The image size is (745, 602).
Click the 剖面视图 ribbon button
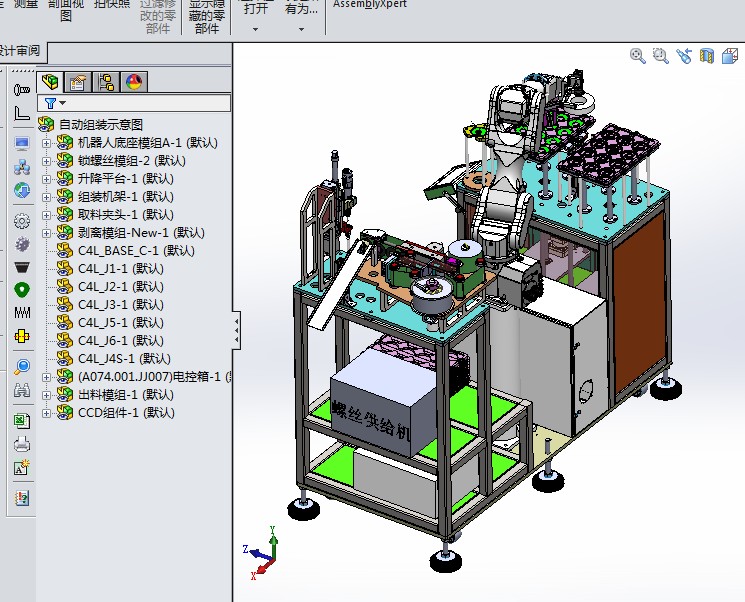click(x=66, y=10)
